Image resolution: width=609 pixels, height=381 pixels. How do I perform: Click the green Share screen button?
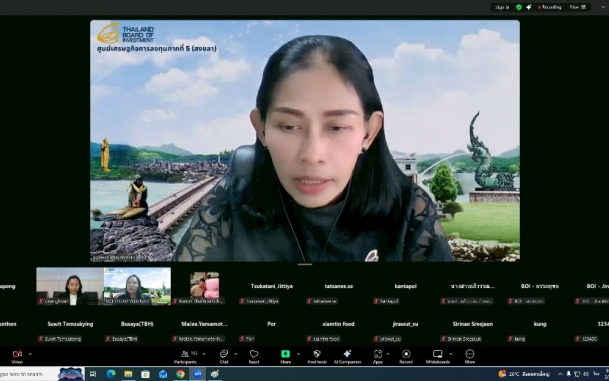(285, 356)
